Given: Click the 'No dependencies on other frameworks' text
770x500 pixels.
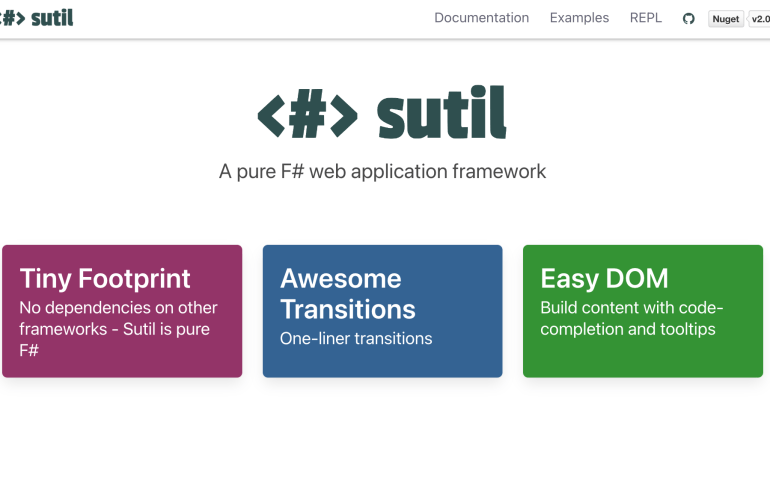Looking at the screenshot, I should point(118,318).
